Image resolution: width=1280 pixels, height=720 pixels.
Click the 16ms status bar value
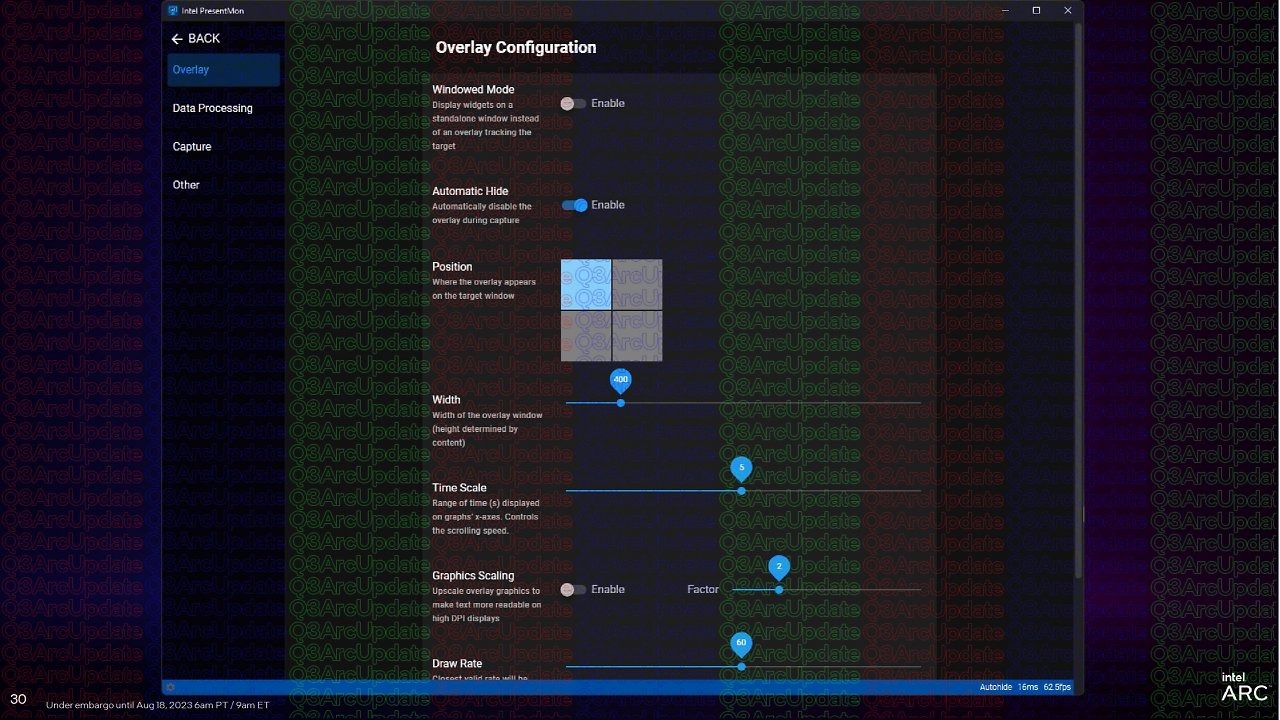coord(1028,687)
